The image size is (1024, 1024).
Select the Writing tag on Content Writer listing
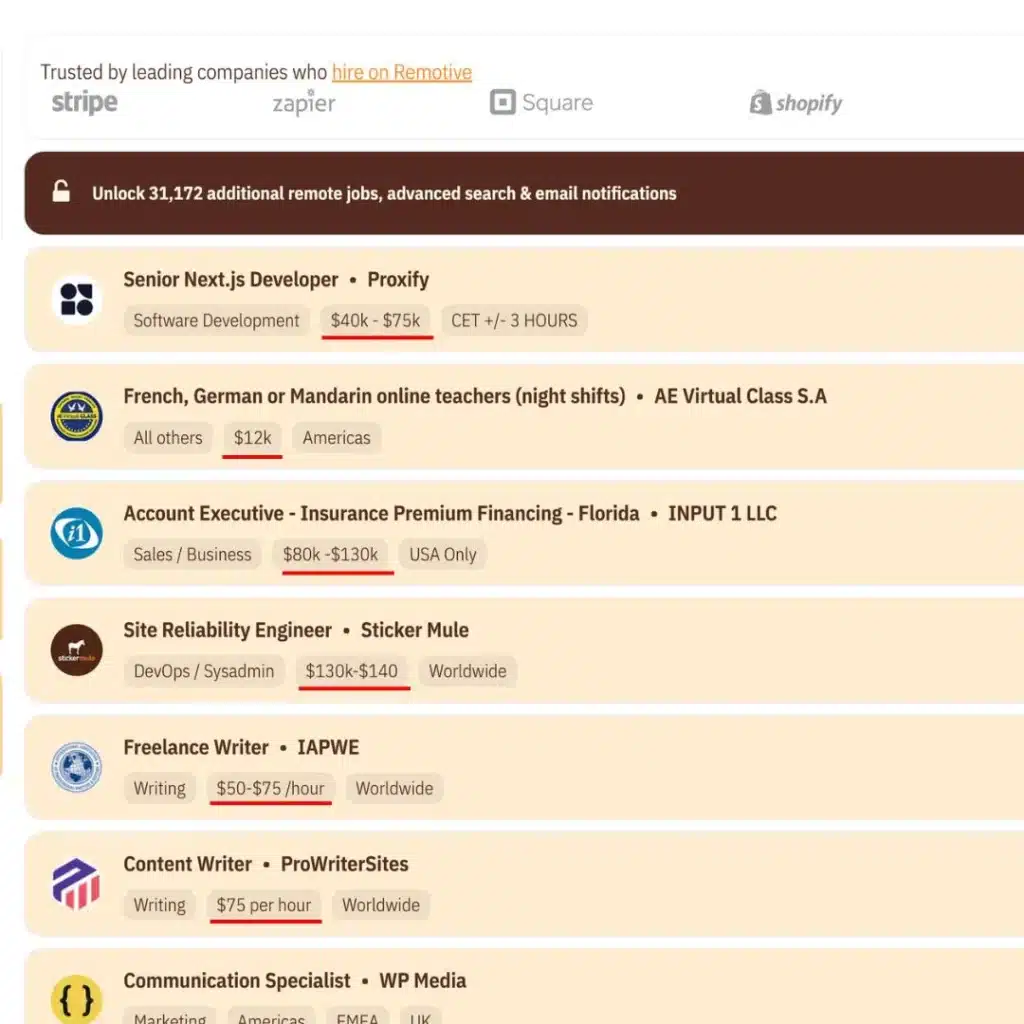click(159, 905)
